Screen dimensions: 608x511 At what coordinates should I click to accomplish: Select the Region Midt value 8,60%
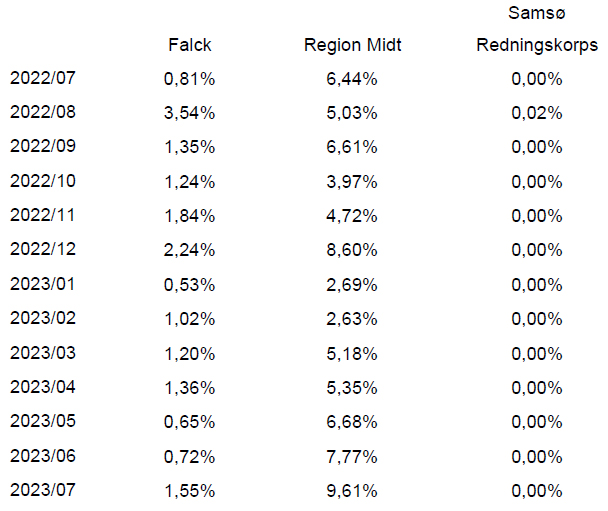[x=352, y=250]
